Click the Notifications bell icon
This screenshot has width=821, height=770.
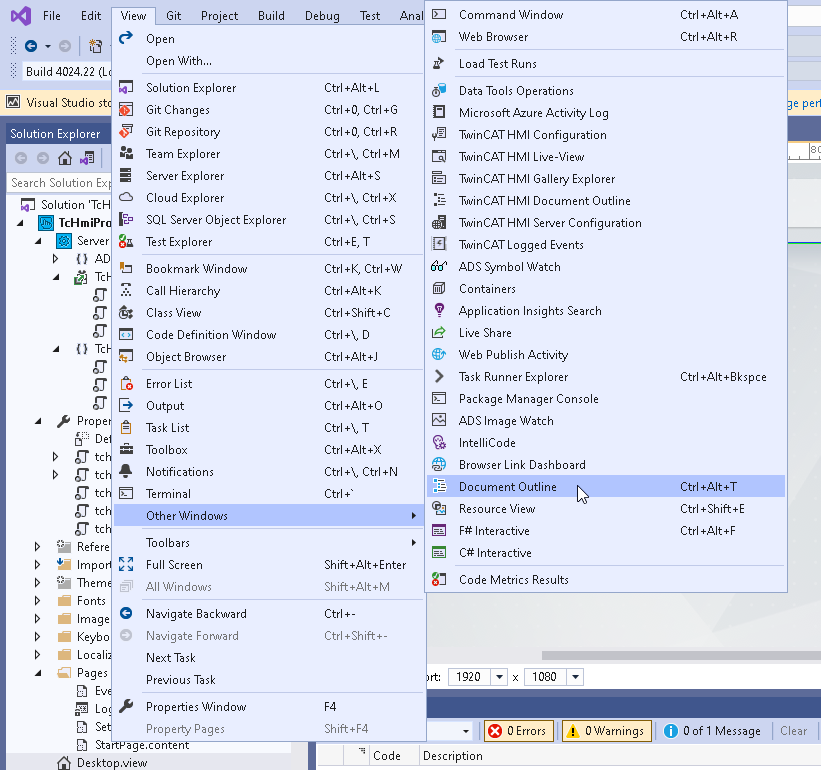[x=126, y=472]
